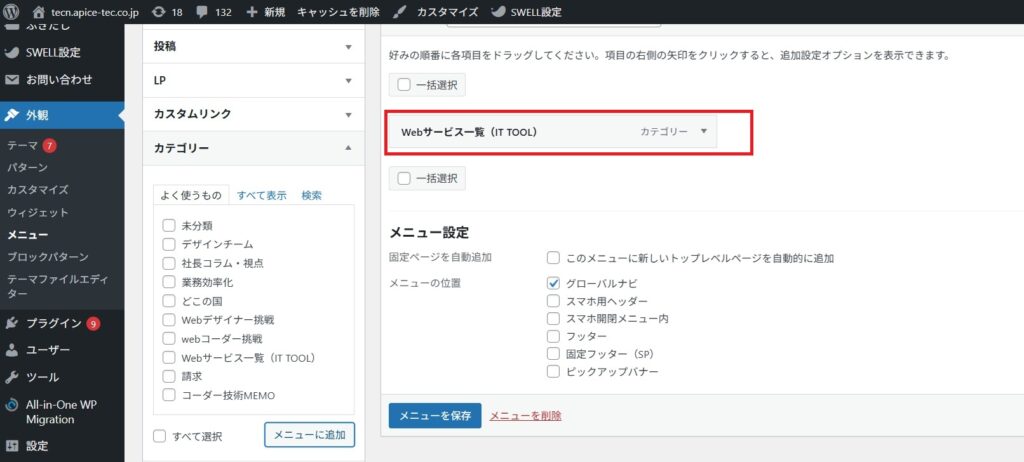
Task: Toggle the upper 一括選択 checkbox
Action: click(404, 85)
